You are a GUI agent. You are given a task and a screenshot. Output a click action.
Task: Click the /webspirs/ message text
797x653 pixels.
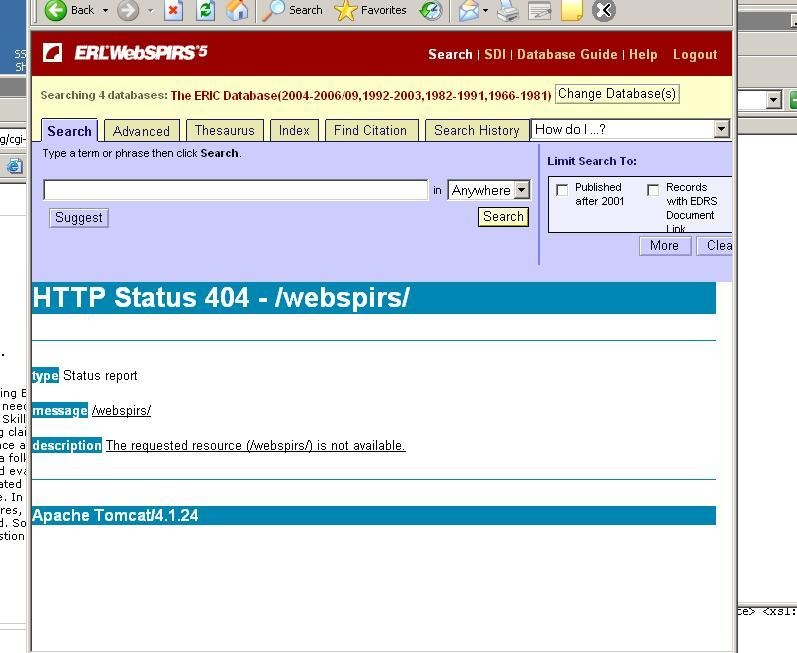121,411
